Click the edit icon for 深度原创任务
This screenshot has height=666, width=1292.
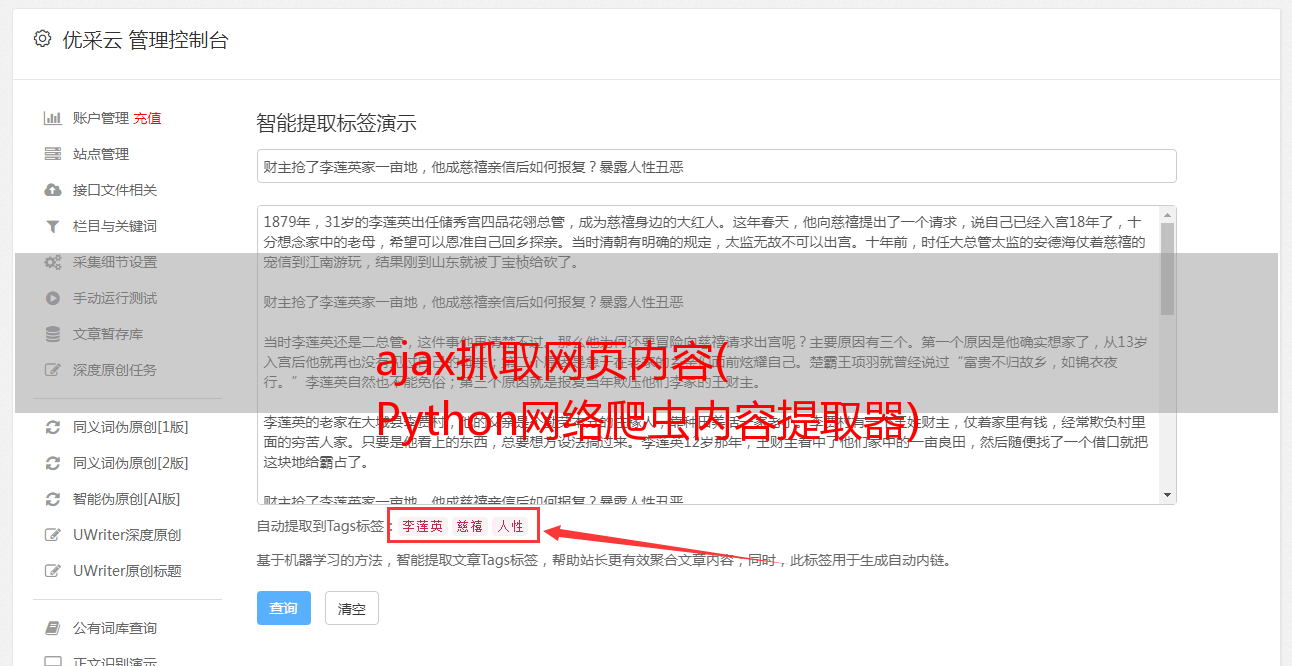pyautogui.click(x=53, y=370)
